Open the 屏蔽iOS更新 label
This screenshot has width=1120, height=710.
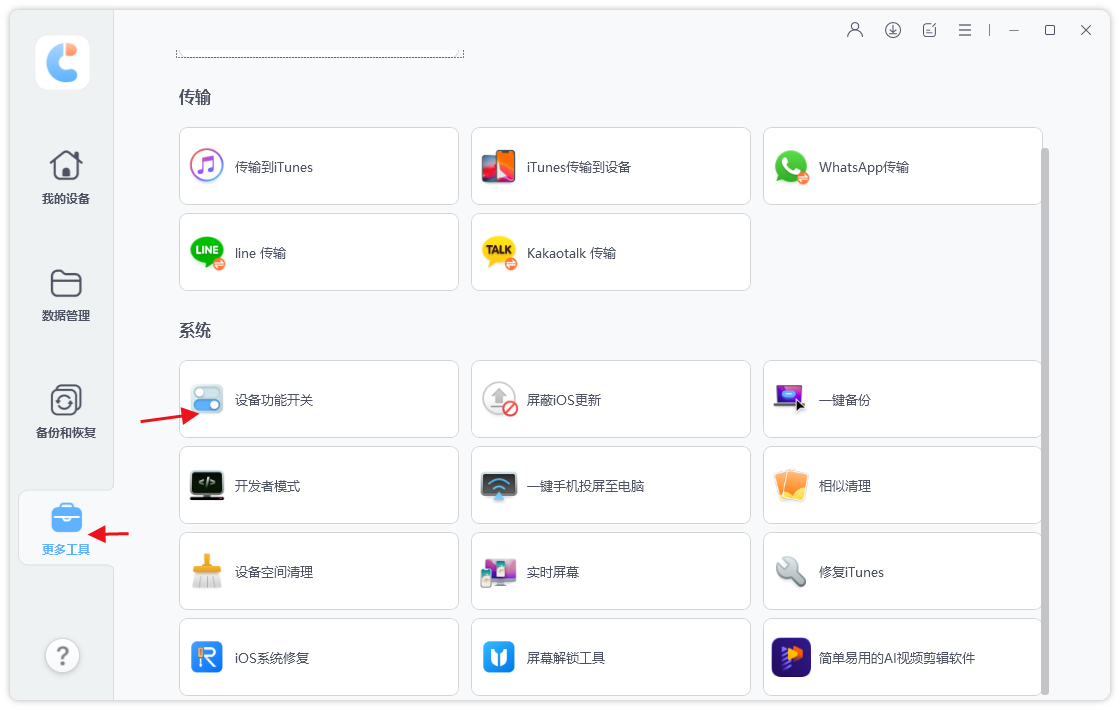coord(564,400)
